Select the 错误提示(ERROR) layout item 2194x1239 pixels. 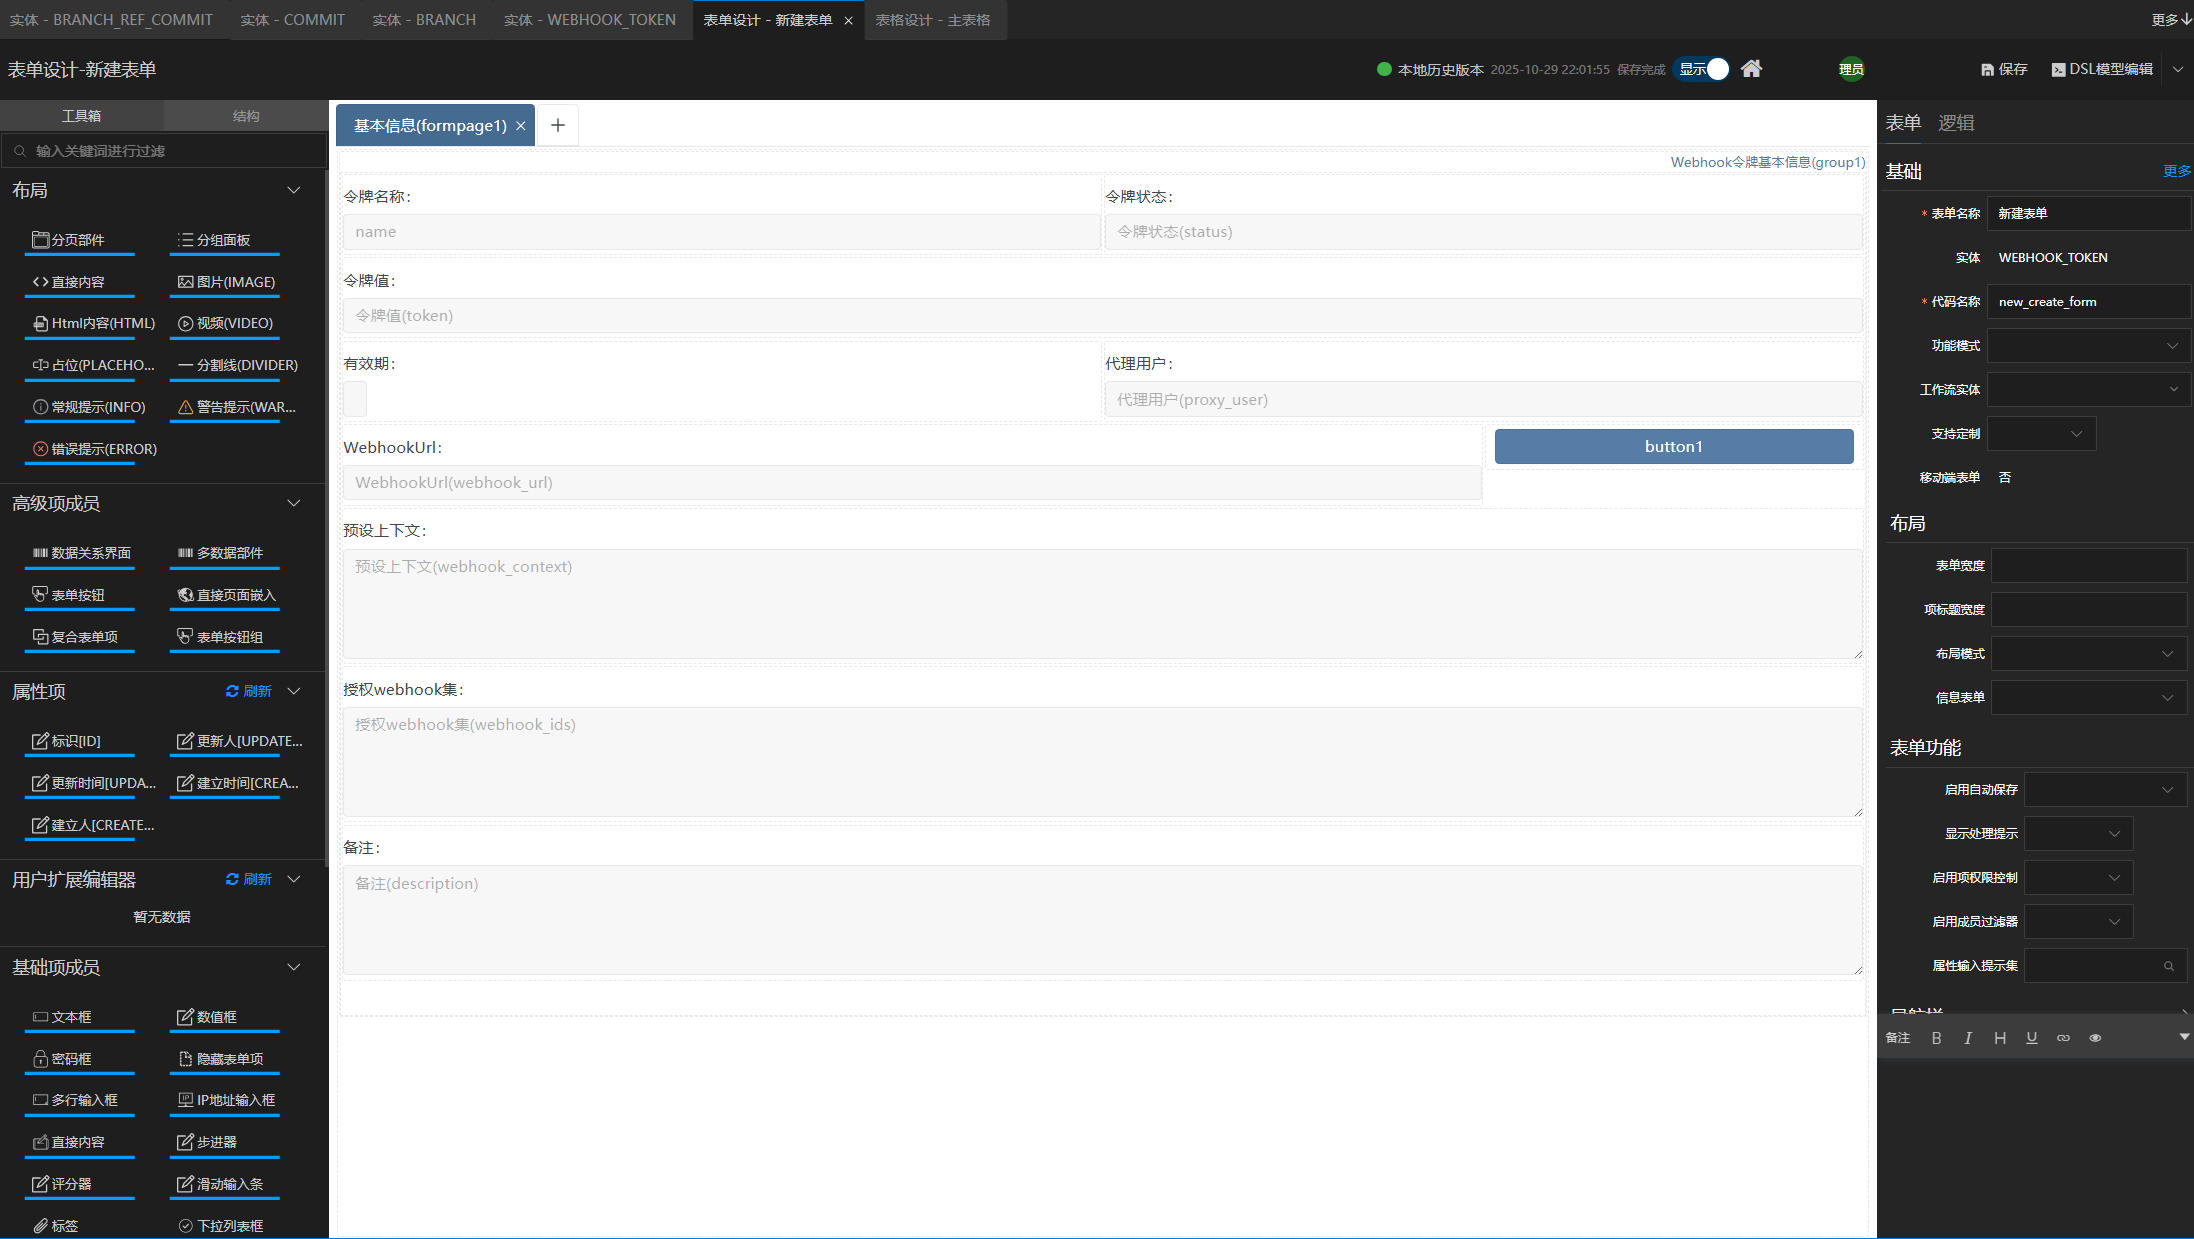pyautogui.click(x=94, y=449)
